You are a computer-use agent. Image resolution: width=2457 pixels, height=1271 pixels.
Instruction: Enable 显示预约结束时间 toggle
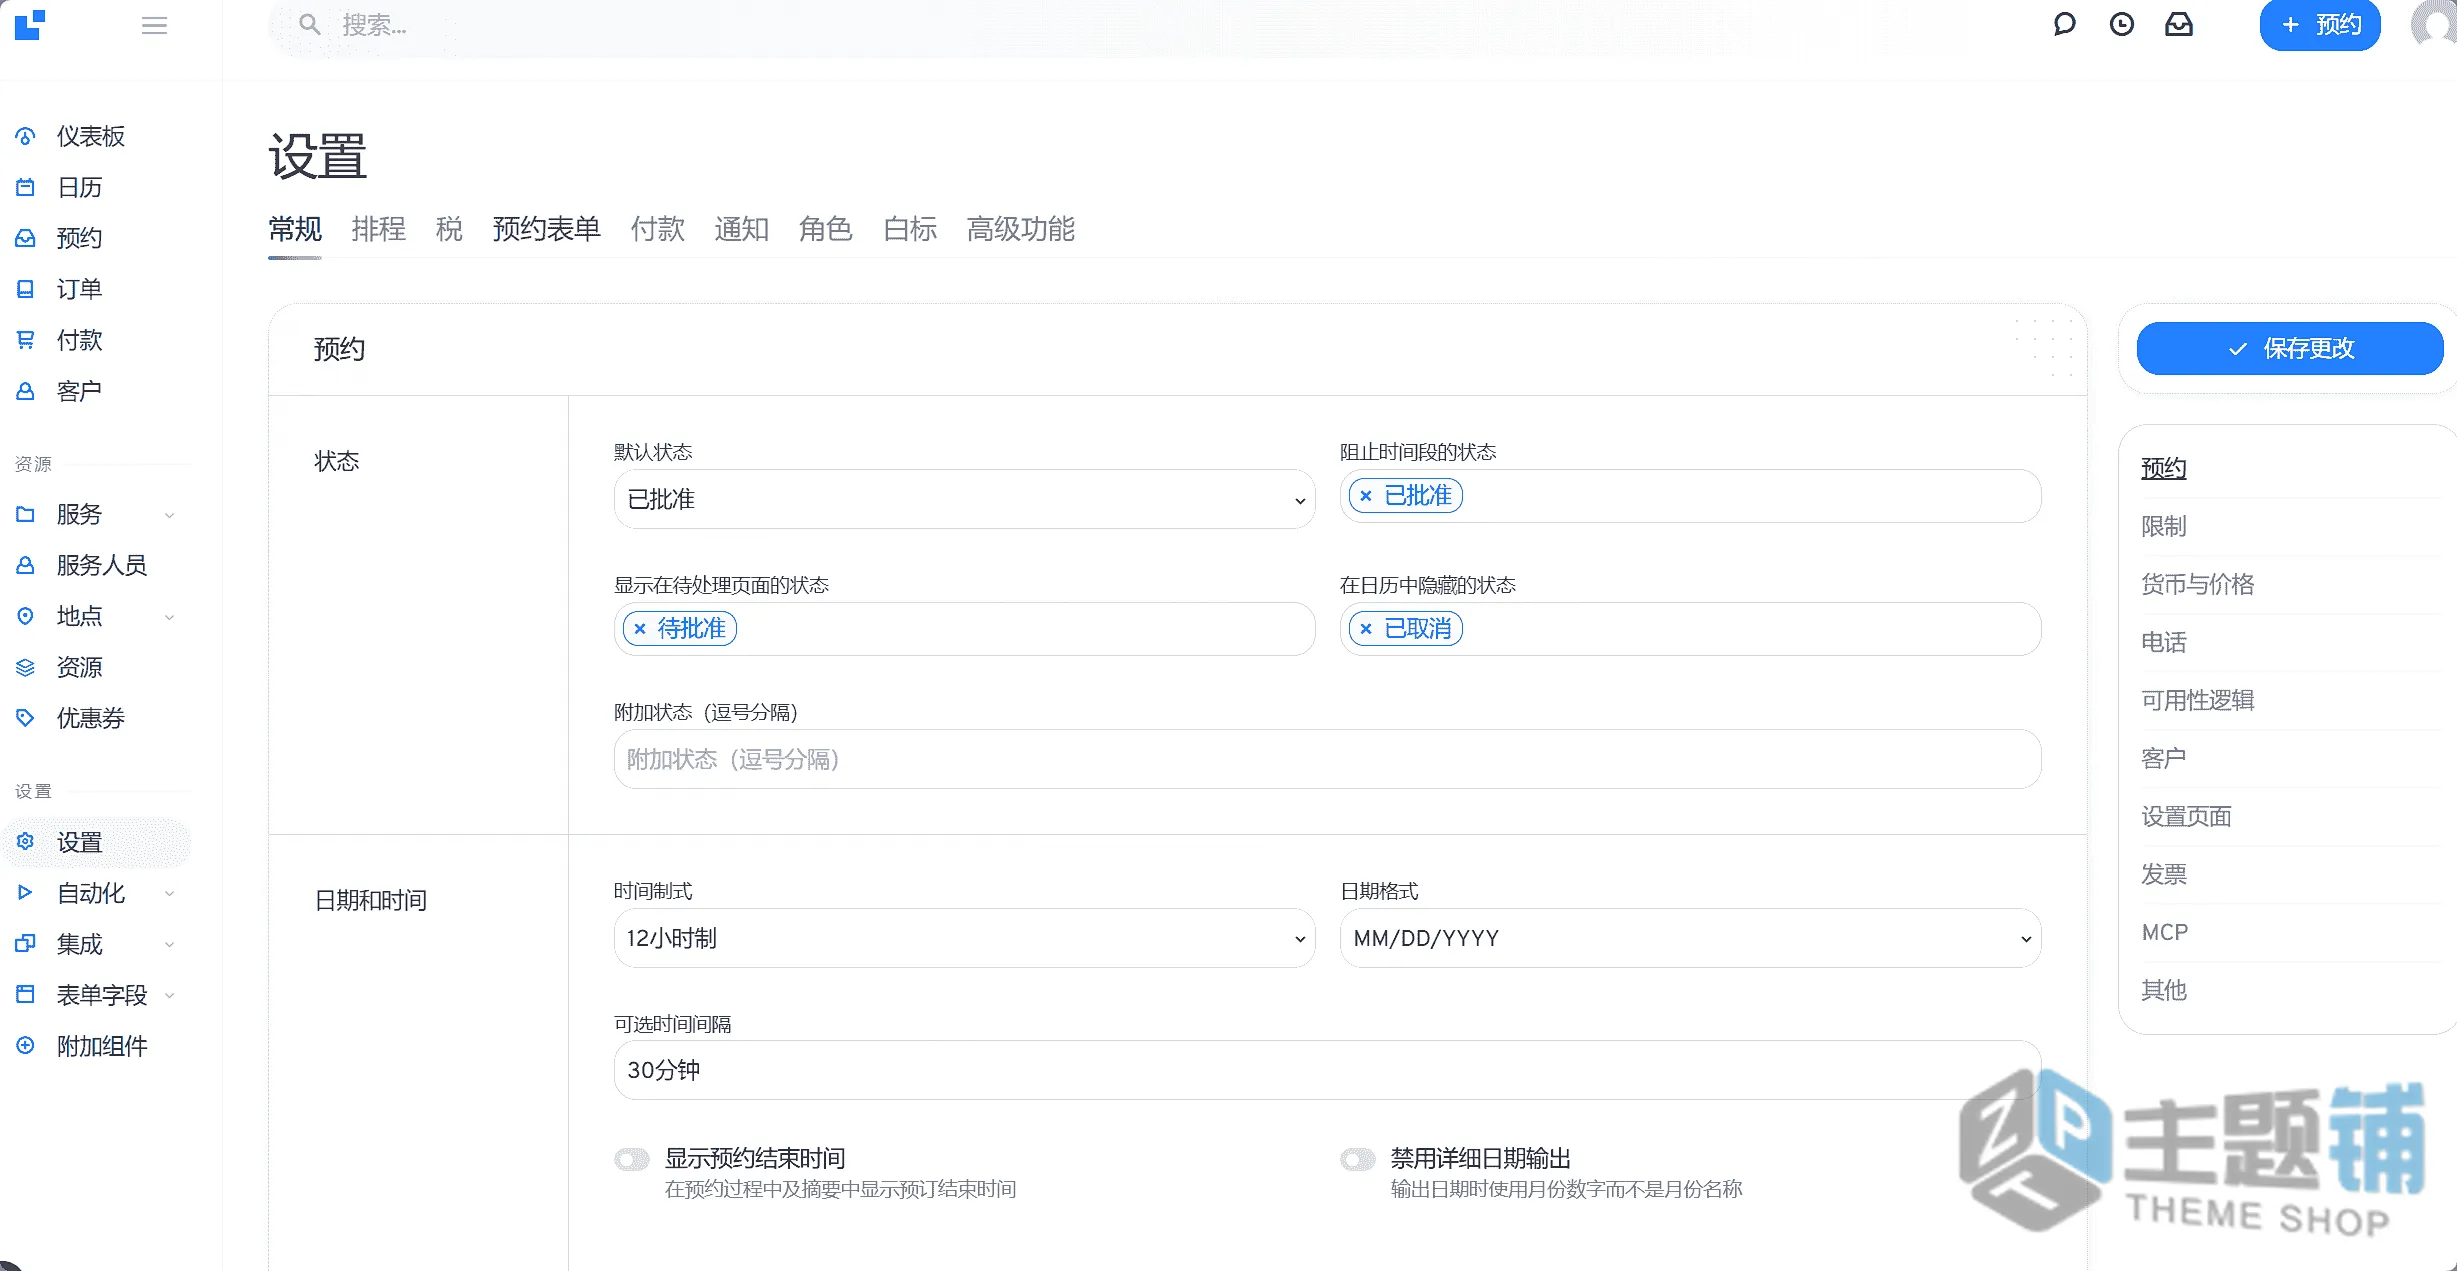coord(632,1159)
